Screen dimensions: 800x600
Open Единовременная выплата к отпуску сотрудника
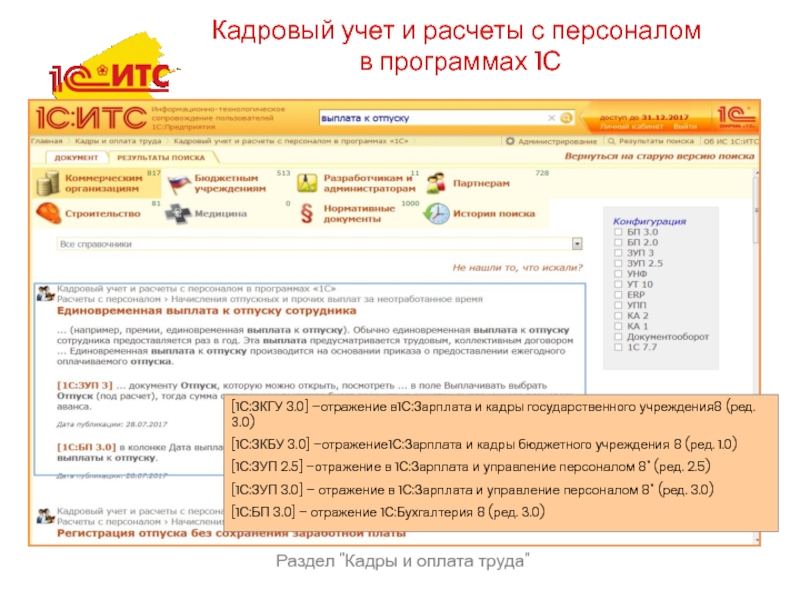(x=206, y=311)
